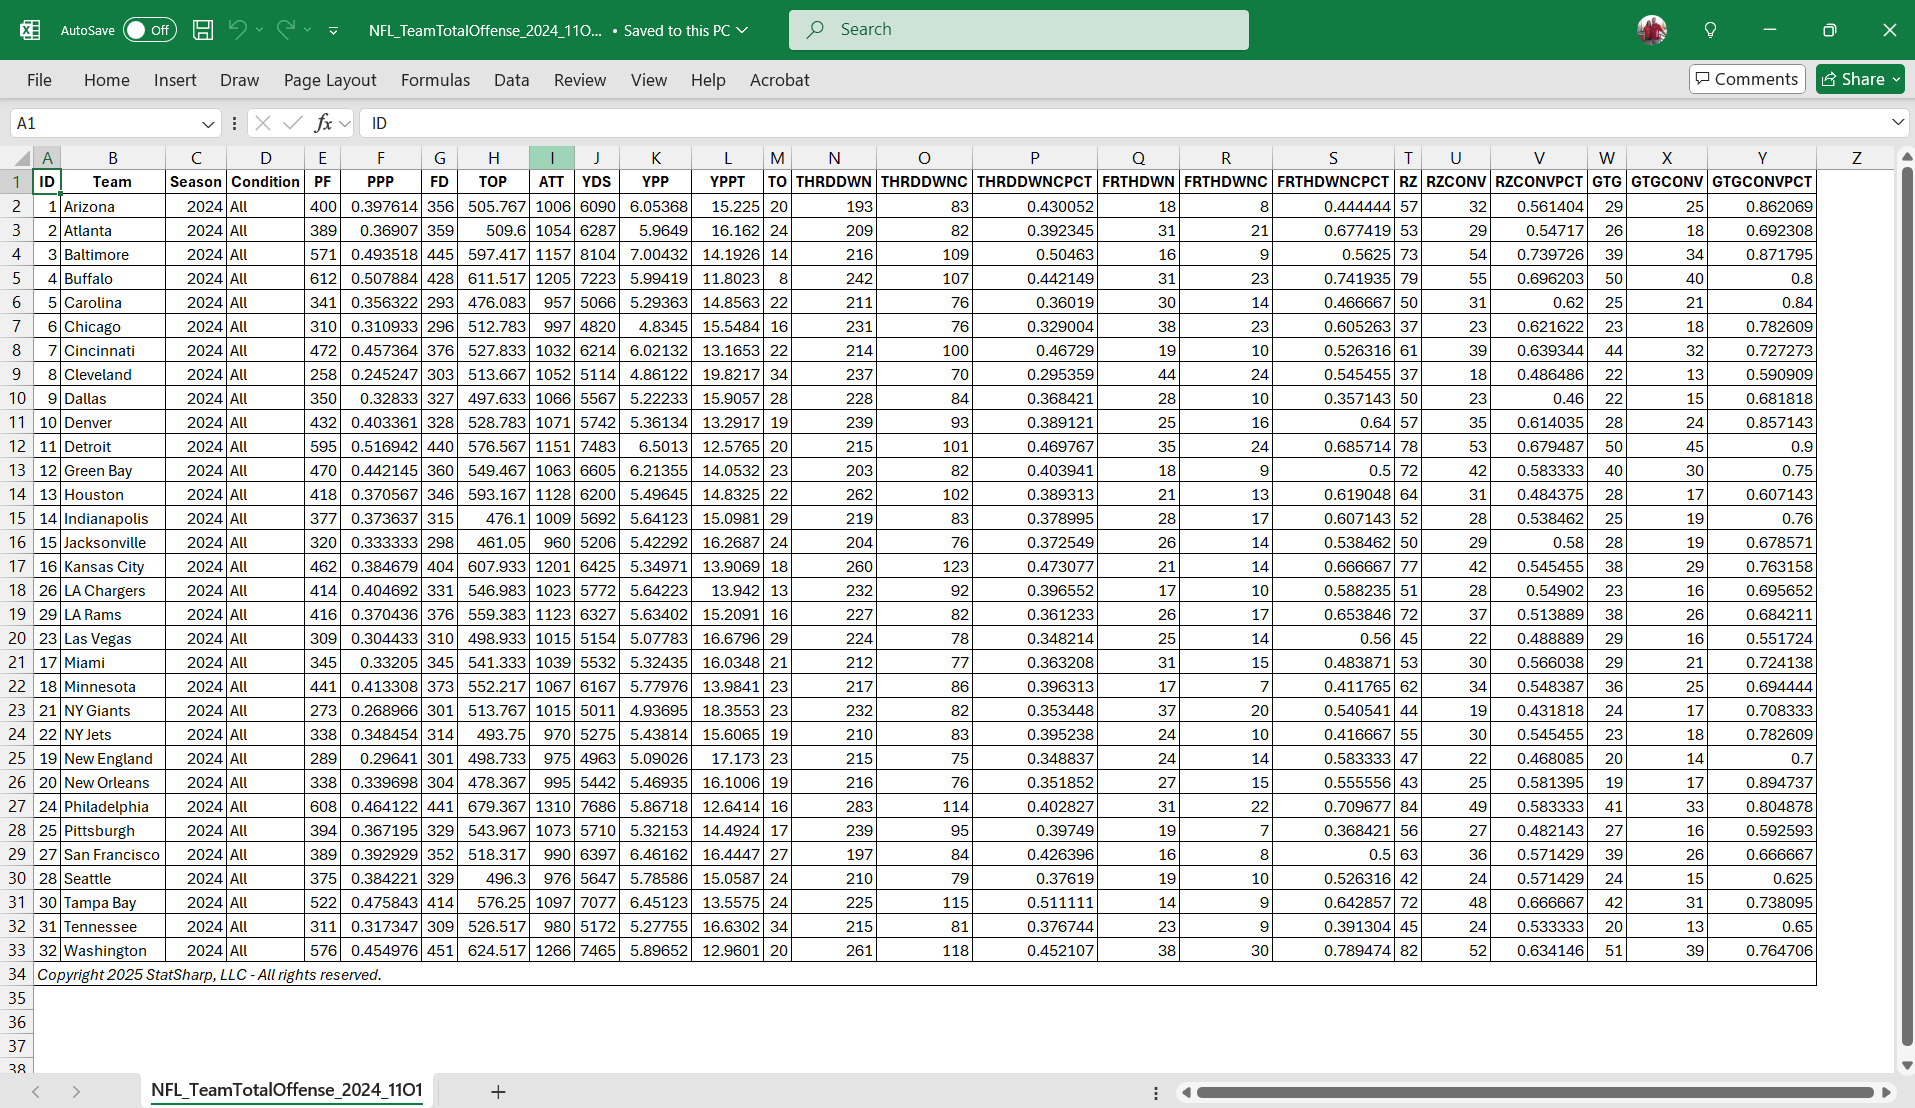Click the cell containing Washington

[x=113, y=950]
